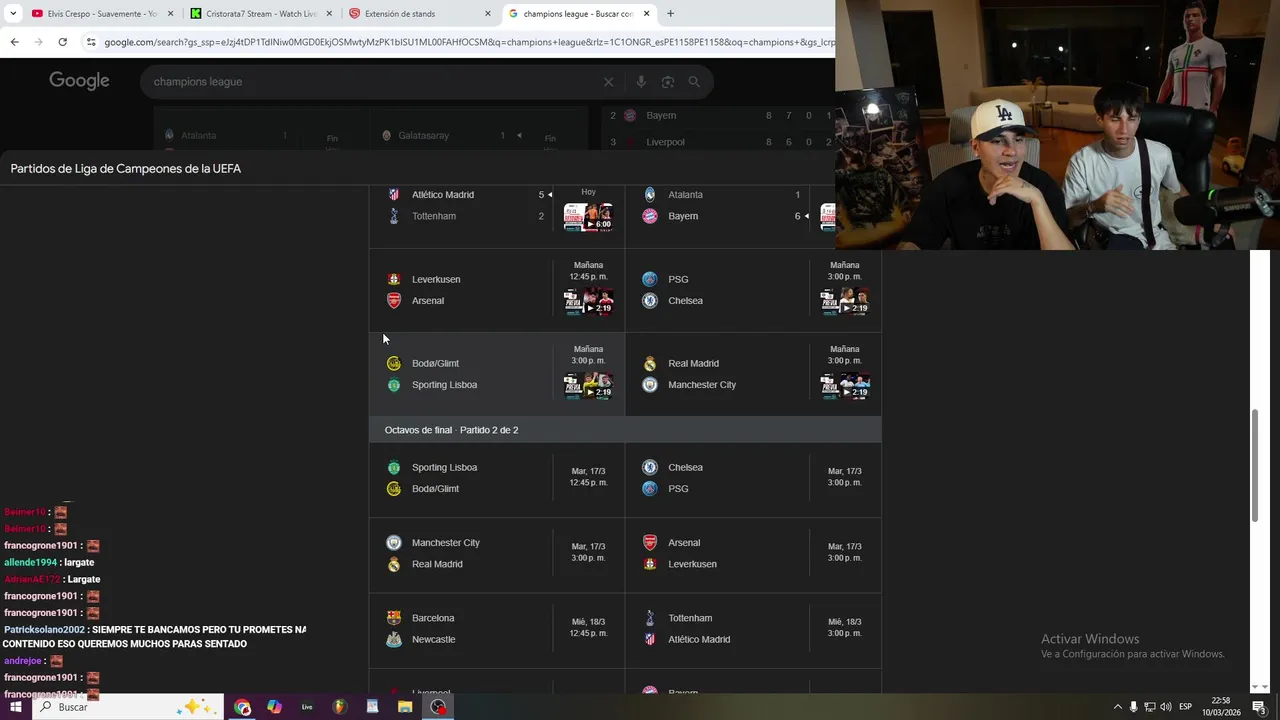Open Chelsea vs PSG second leg match
The image size is (1280, 720).
click(753, 478)
